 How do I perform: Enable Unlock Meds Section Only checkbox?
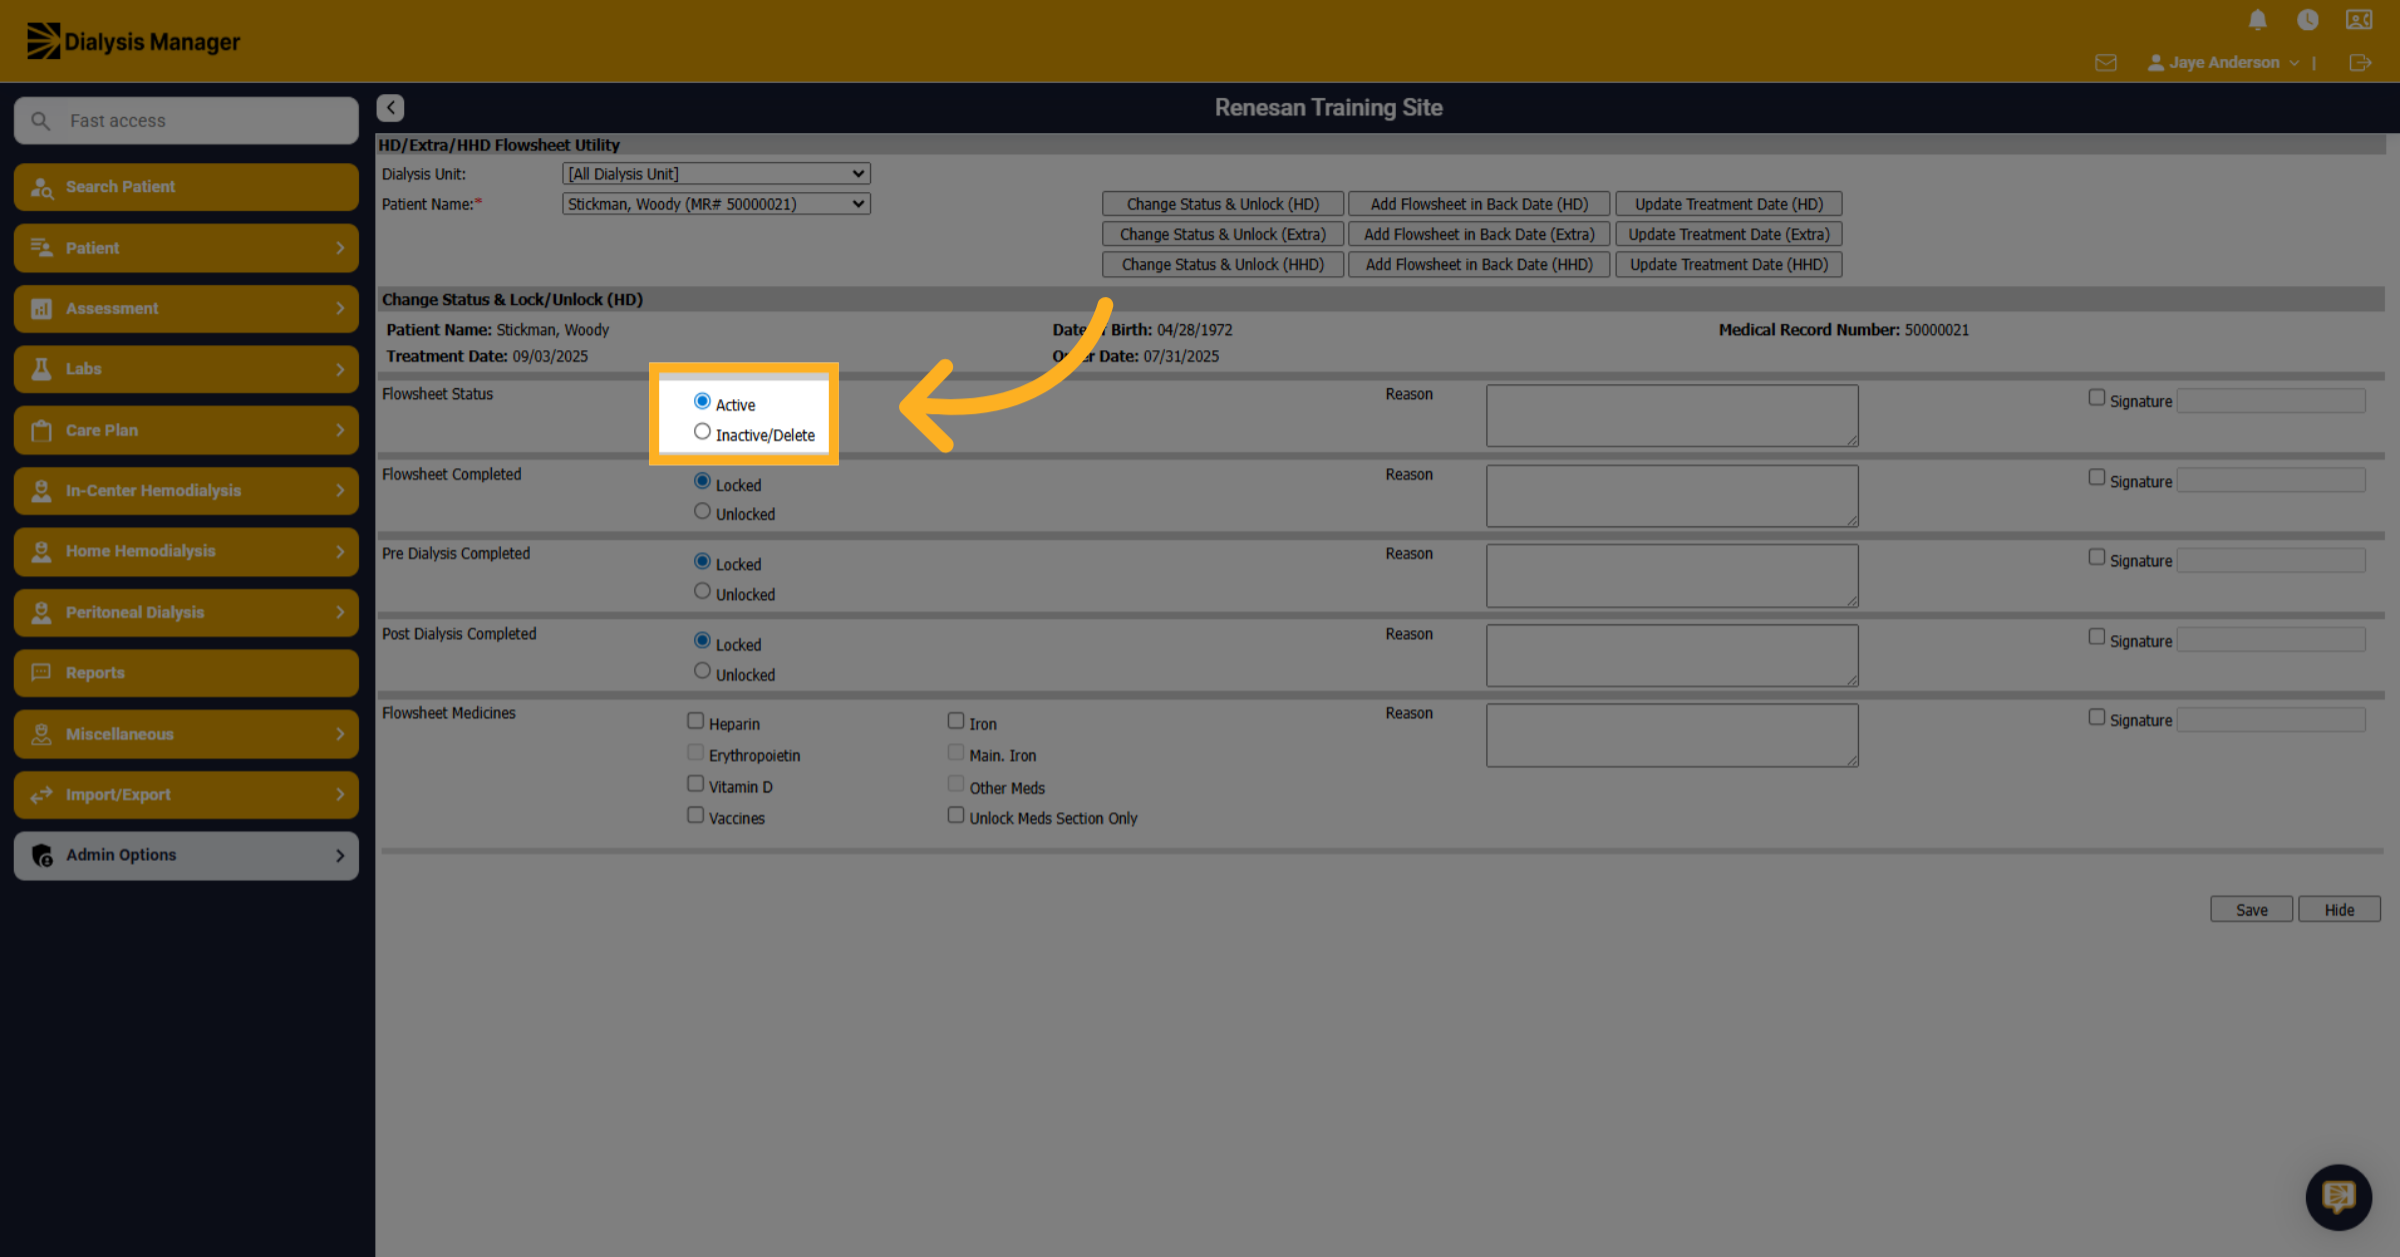(955, 815)
